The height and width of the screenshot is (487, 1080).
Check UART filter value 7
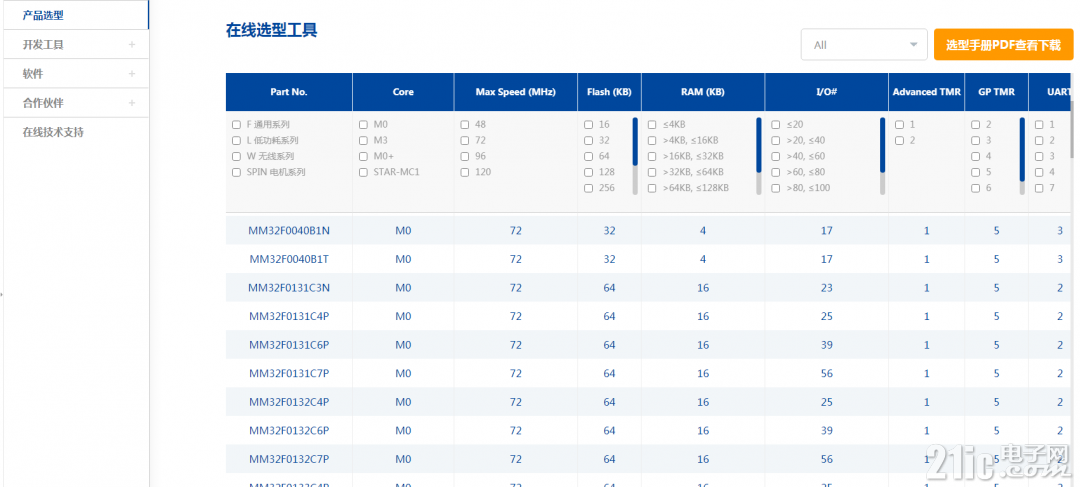[x=1039, y=188]
